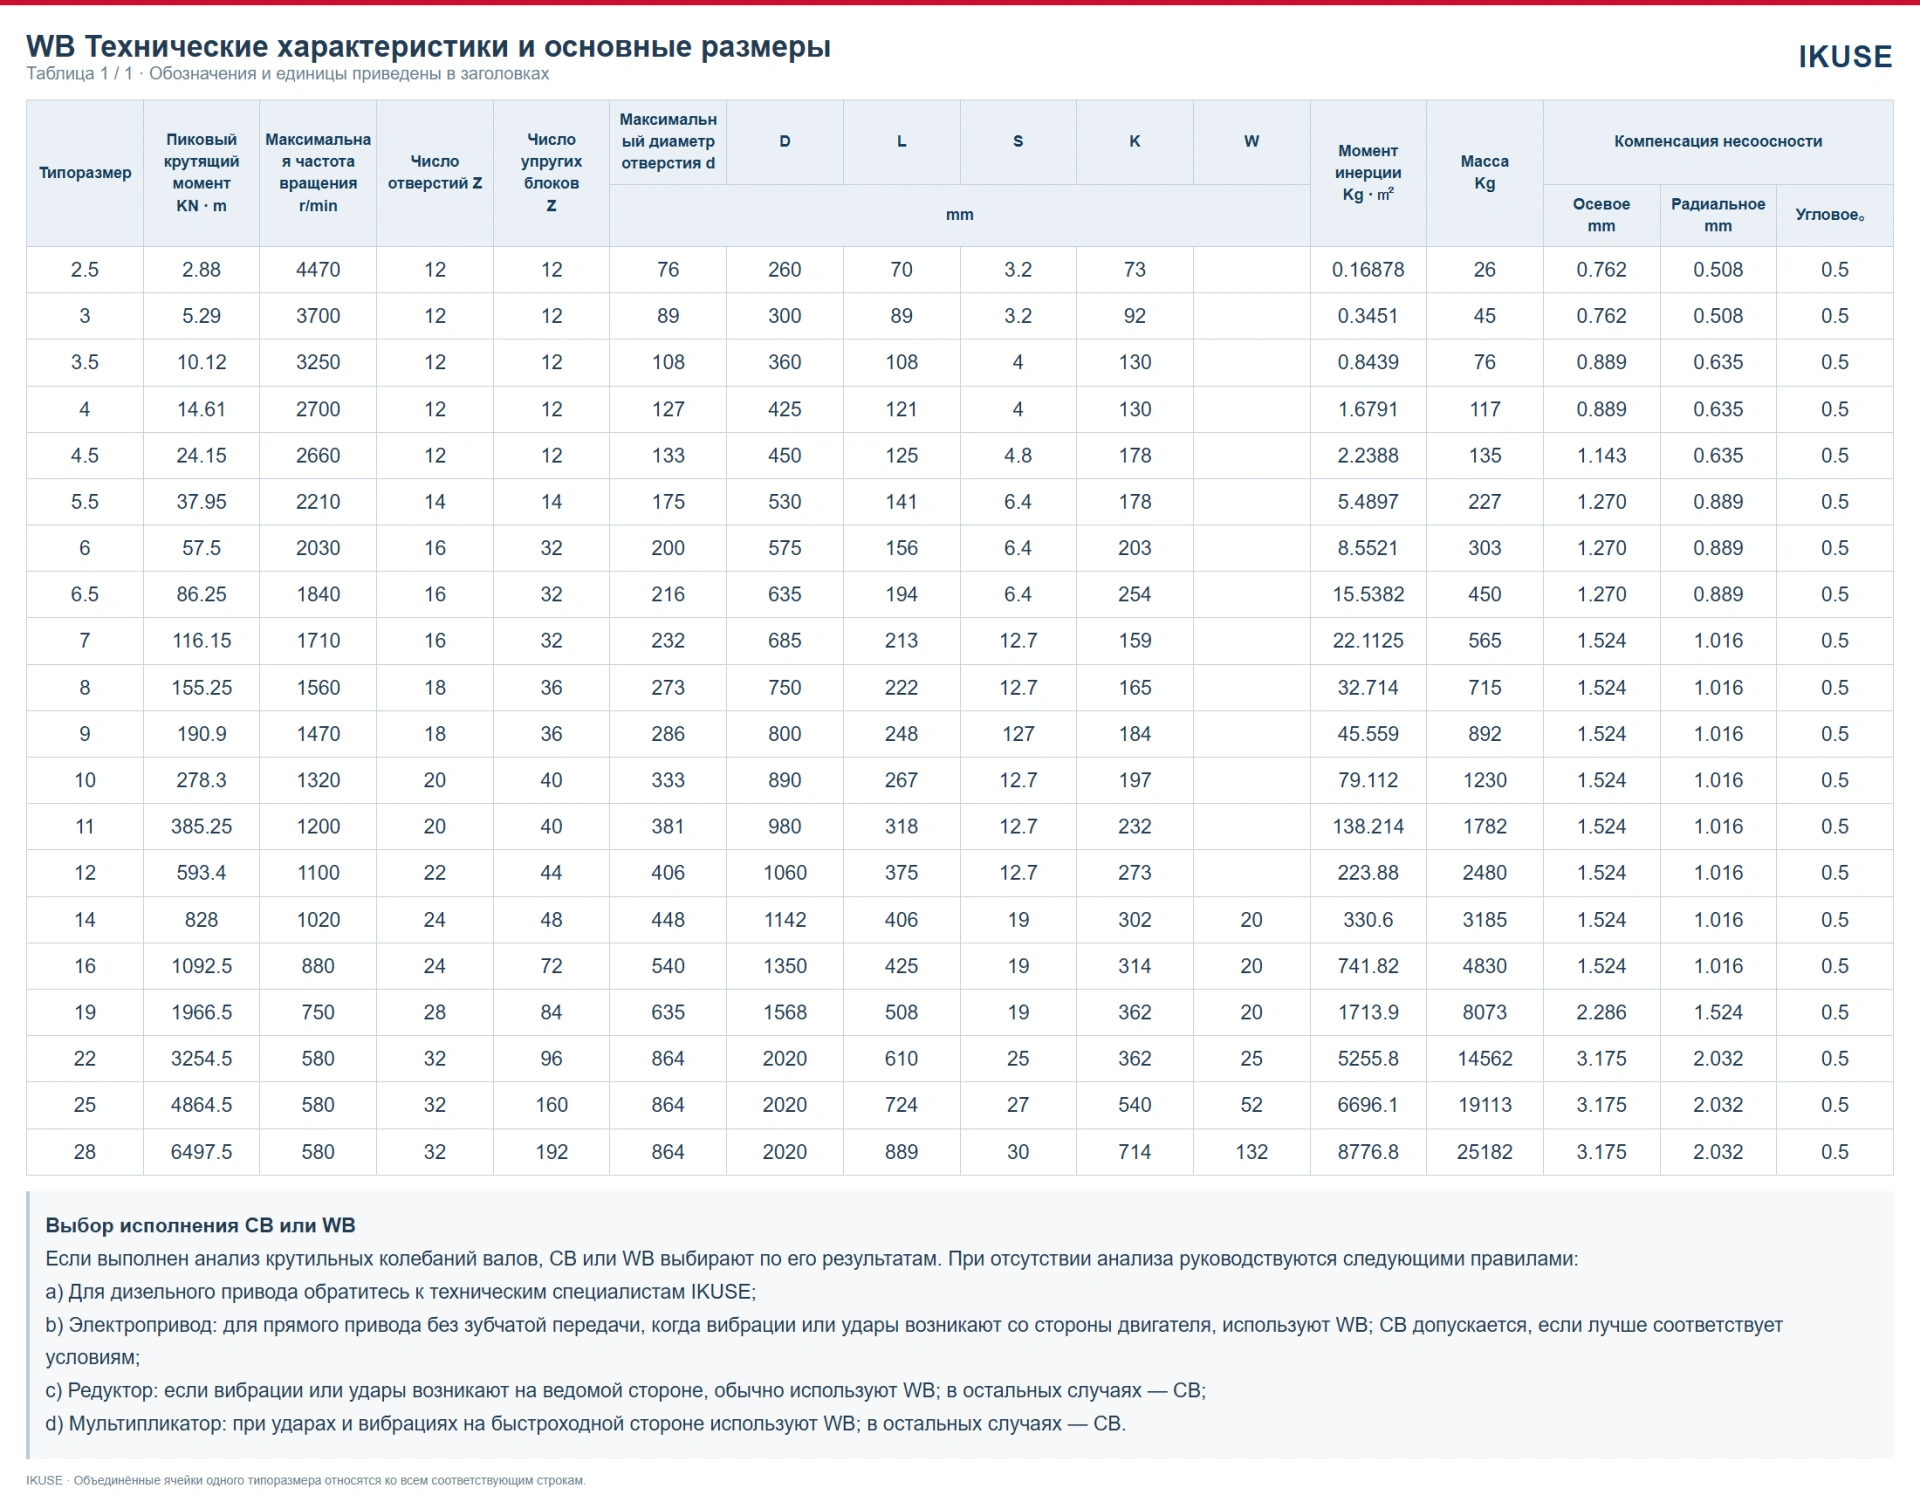Click typesize 2.5 row label
The image size is (1920, 1509).
point(85,270)
